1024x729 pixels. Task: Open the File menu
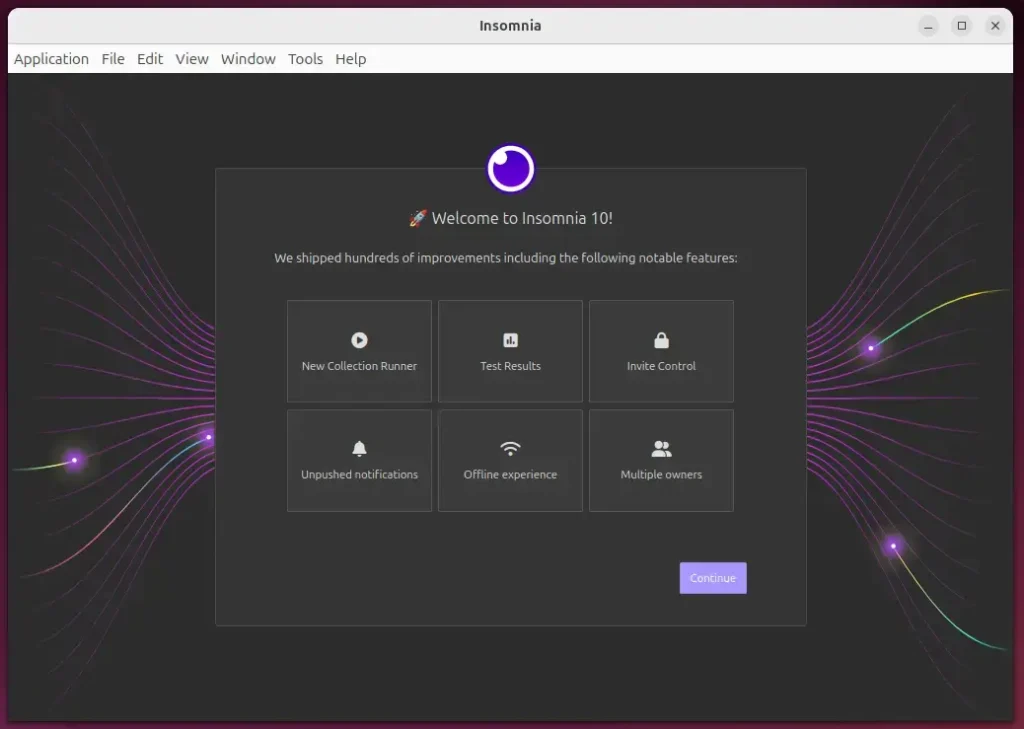pyautogui.click(x=113, y=59)
